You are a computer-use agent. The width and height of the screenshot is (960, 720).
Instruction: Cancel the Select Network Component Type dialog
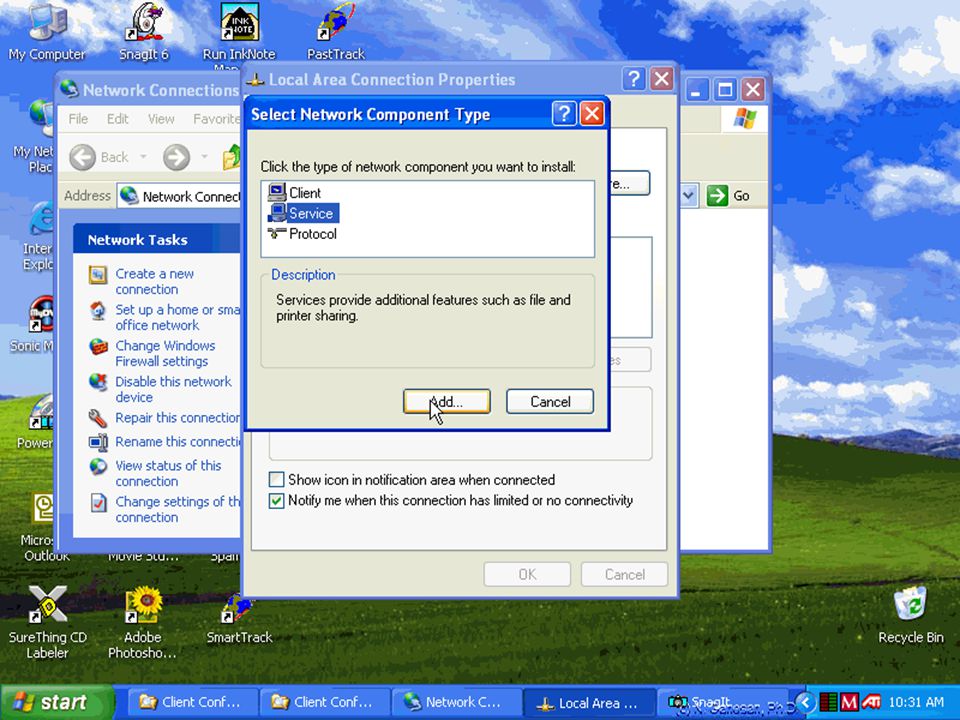[550, 402]
